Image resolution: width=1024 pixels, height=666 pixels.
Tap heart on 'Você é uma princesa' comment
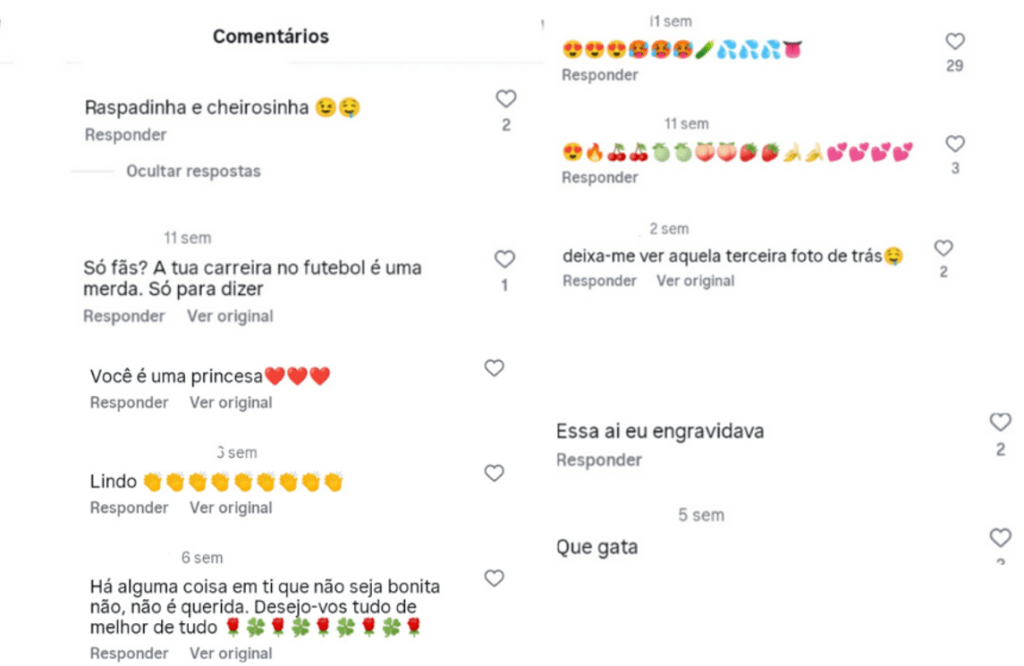click(x=494, y=368)
